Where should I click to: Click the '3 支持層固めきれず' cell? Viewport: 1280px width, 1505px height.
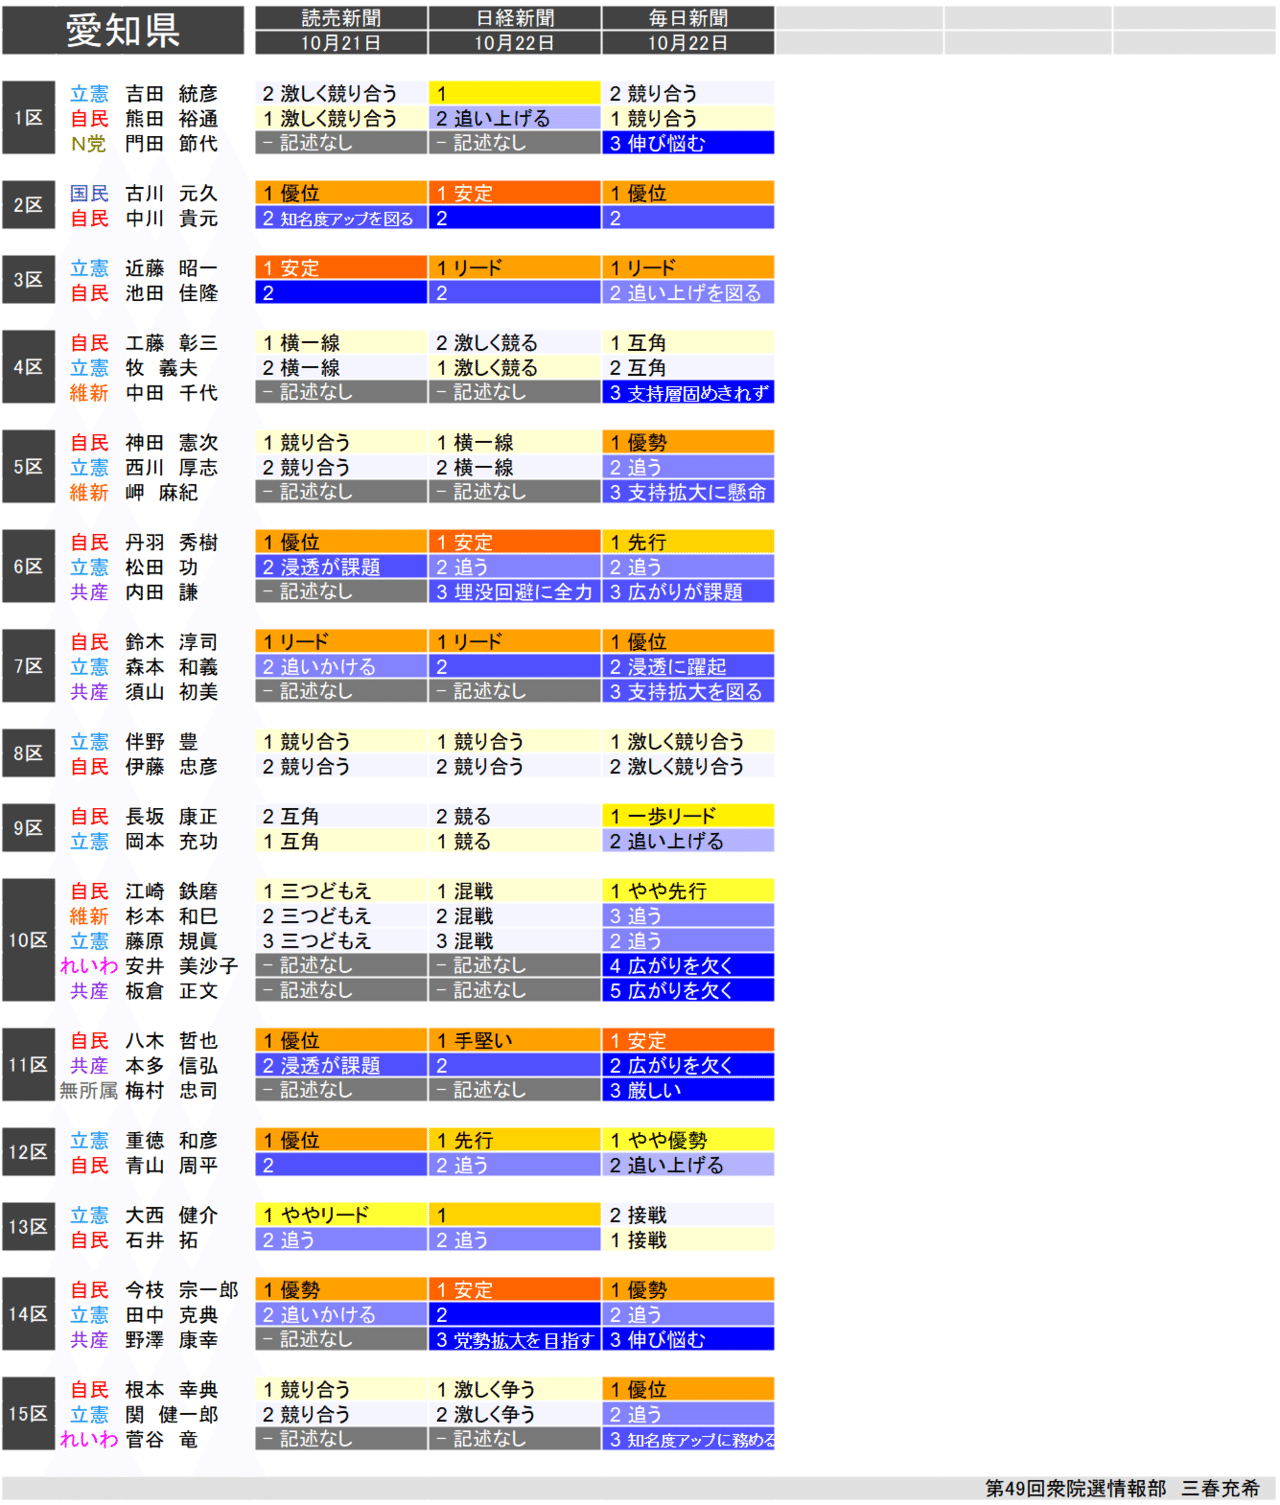[x=688, y=393]
